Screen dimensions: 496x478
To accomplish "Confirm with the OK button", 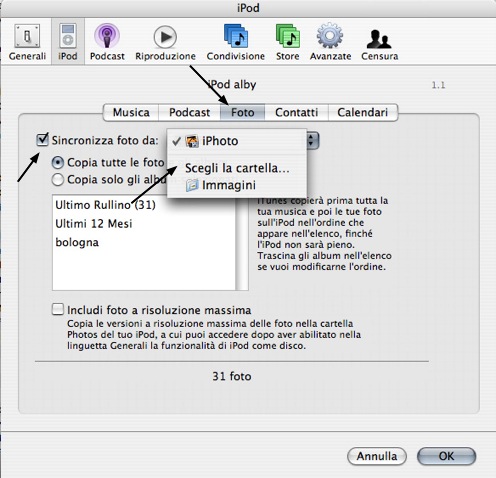I will point(446,456).
